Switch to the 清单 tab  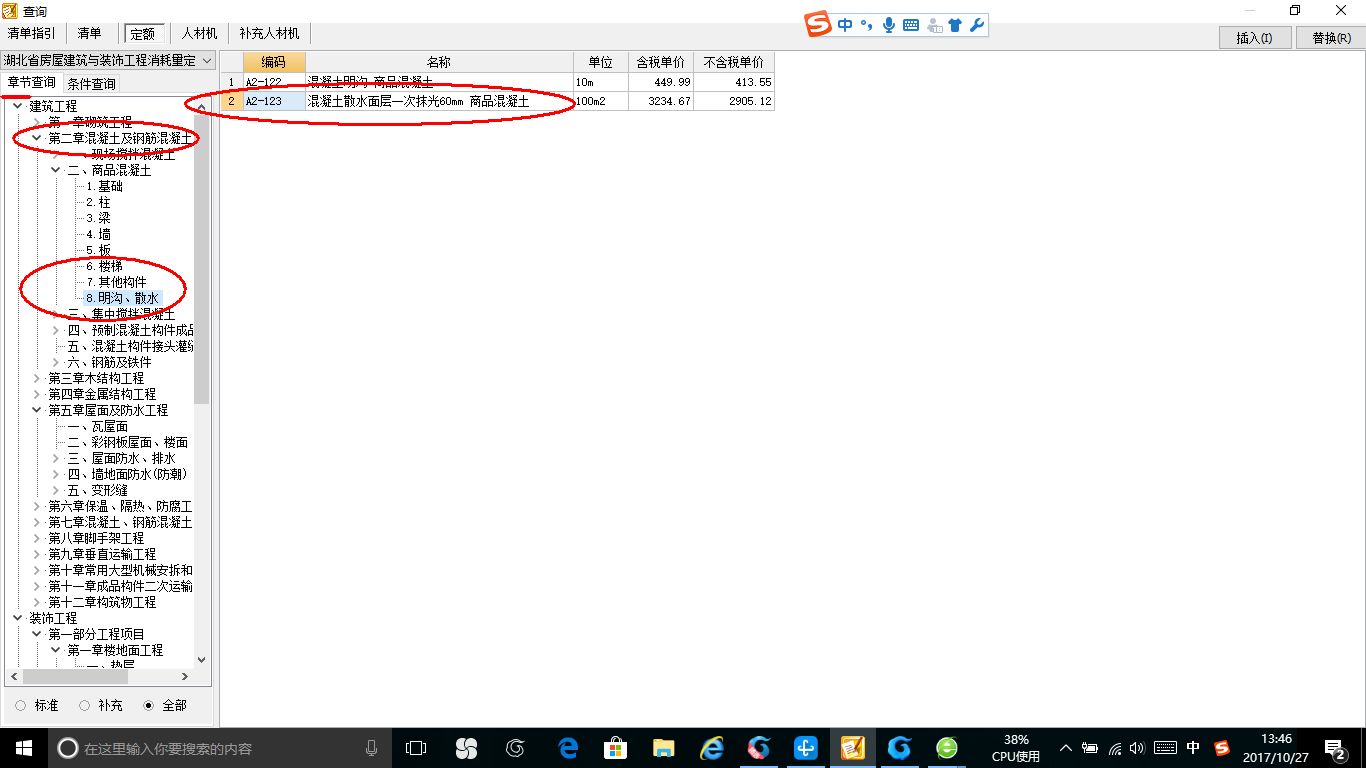(x=90, y=34)
